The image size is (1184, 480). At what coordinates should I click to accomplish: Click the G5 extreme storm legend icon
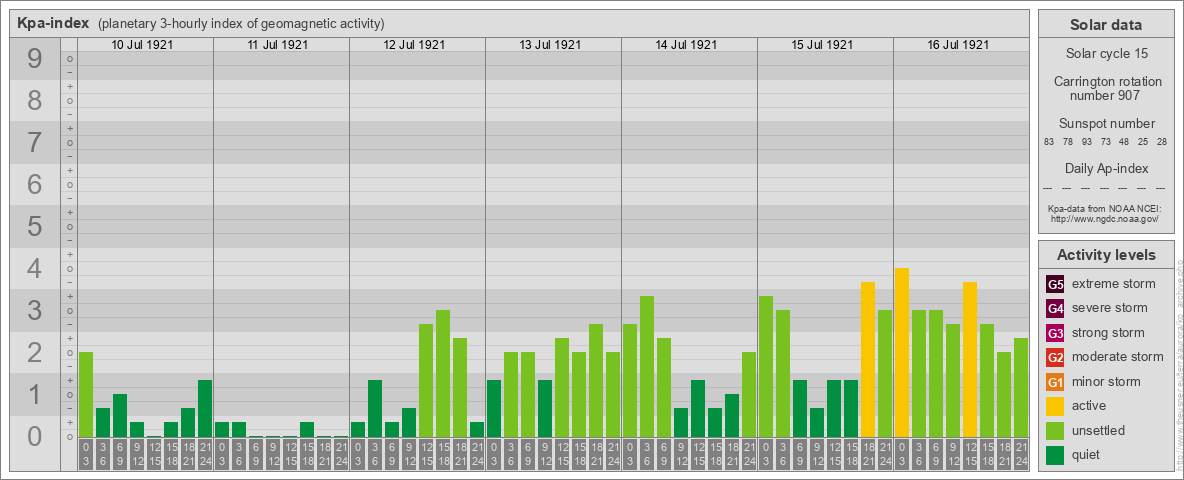click(x=1055, y=285)
